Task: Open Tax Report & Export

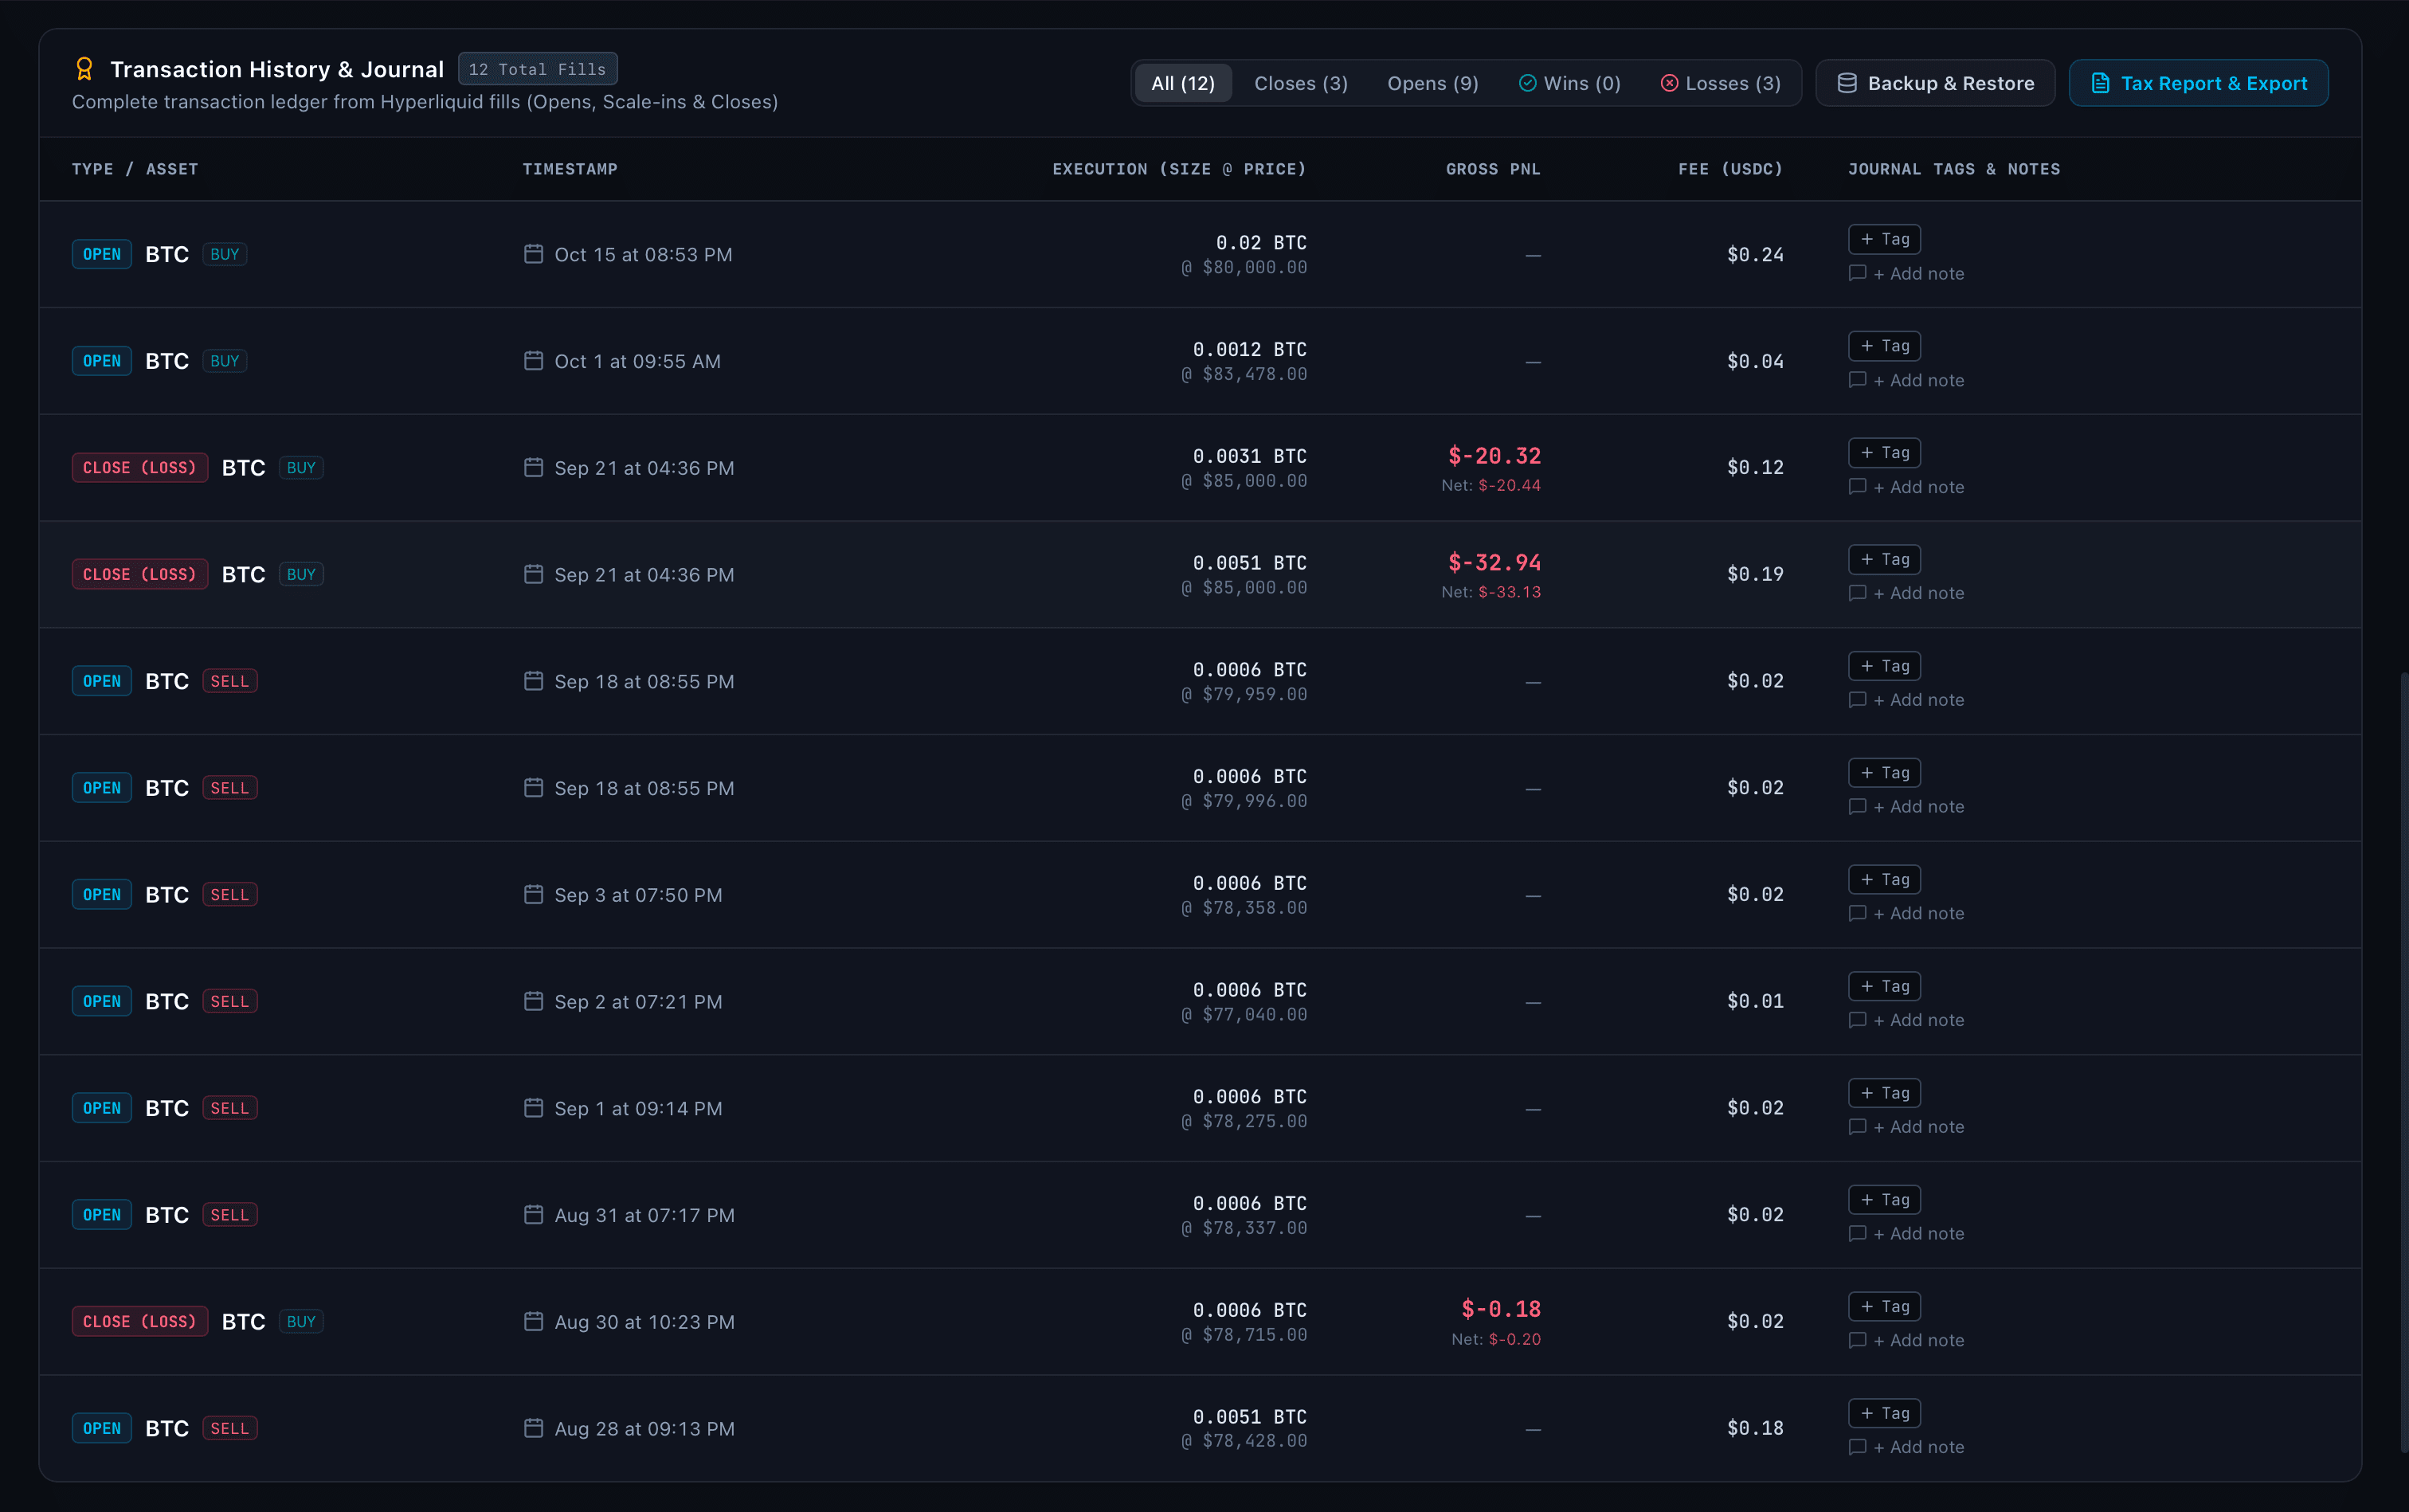Action: click(2199, 83)
